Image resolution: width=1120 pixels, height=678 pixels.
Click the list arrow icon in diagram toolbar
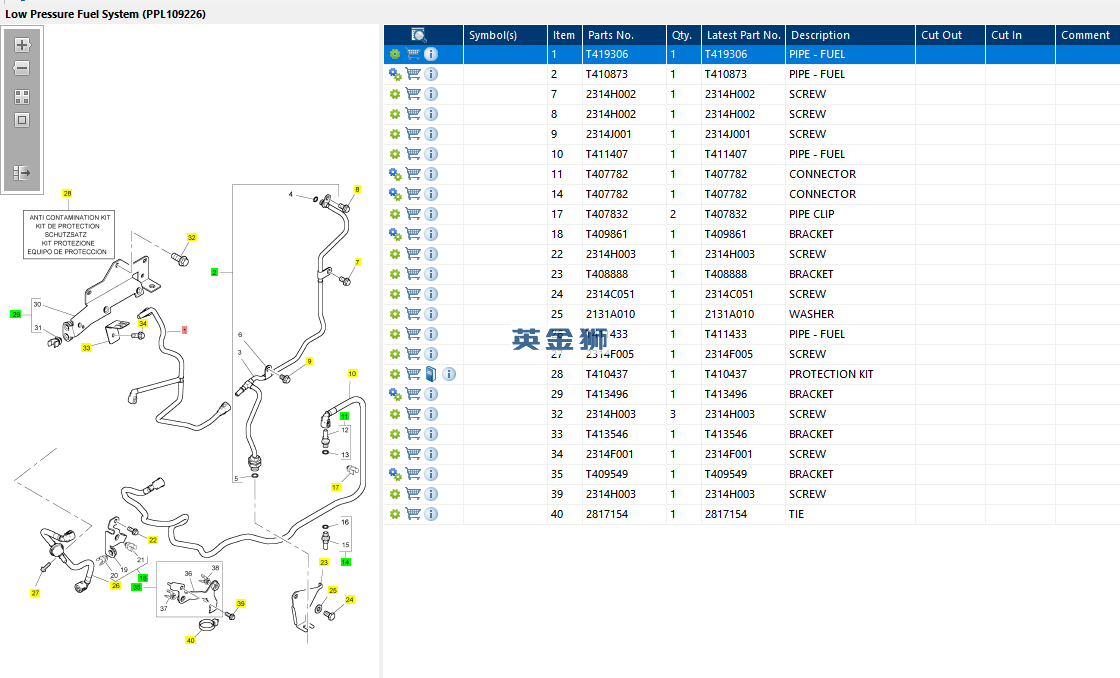coord(22,173)
